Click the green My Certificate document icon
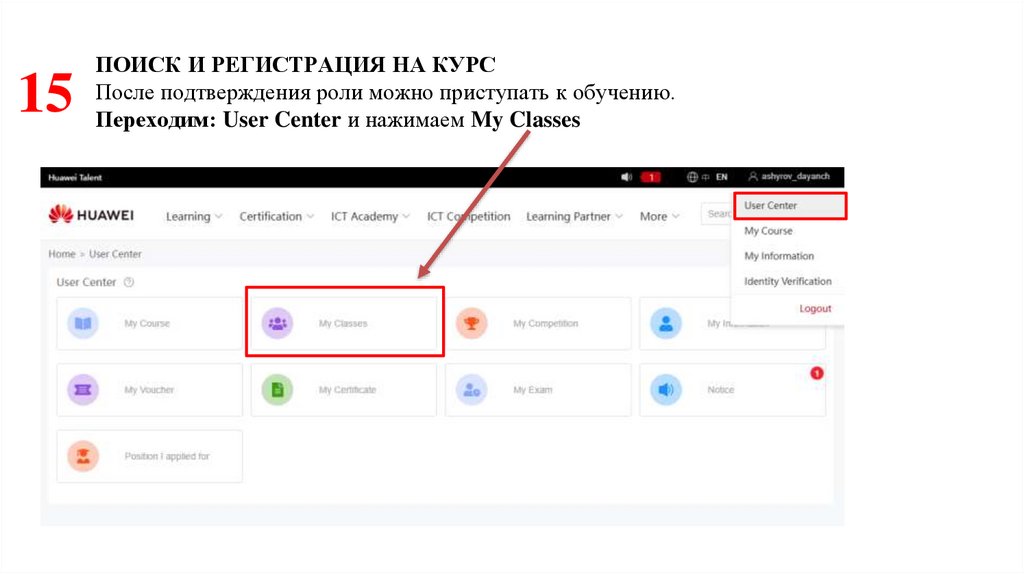Screen dimensions: 1024x574 pyautogui.click(x=278, y=390)
